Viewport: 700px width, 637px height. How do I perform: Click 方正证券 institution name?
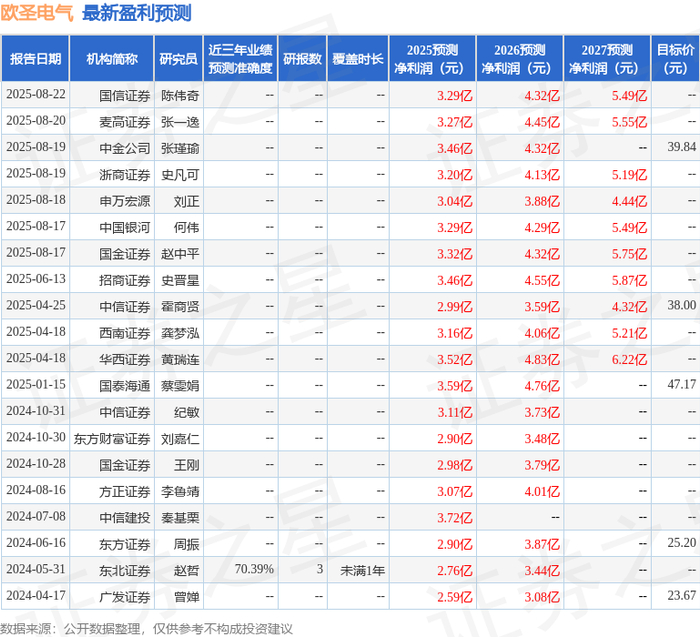click(x=125, y=491)
